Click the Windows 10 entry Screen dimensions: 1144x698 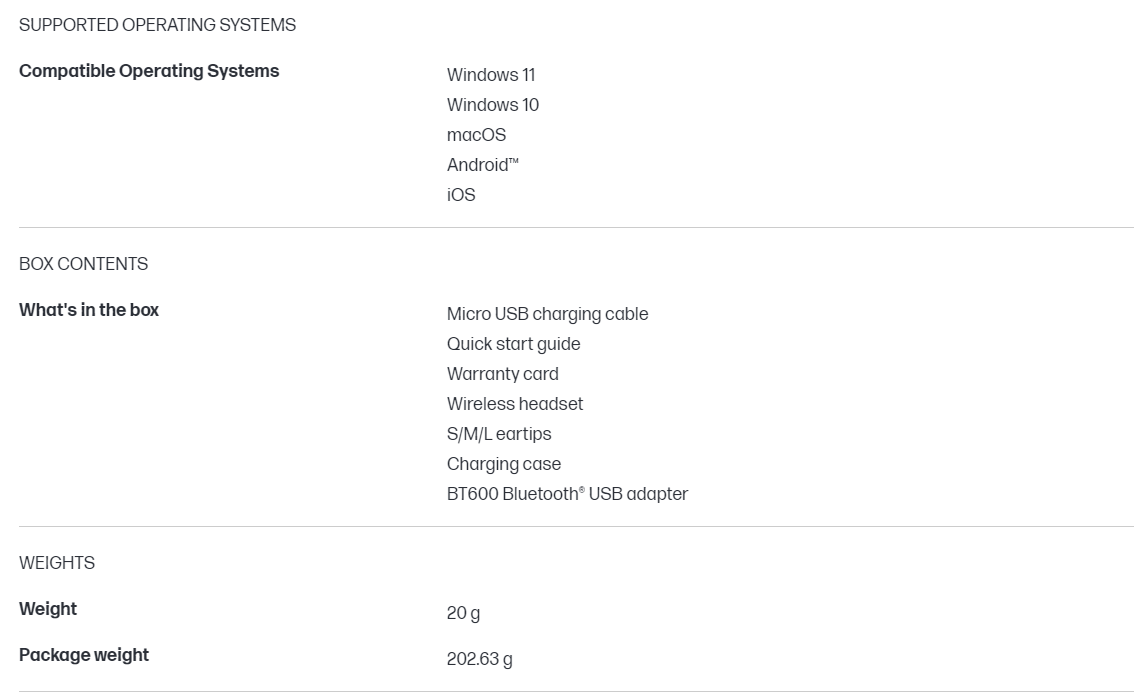[x=493, y=105]
